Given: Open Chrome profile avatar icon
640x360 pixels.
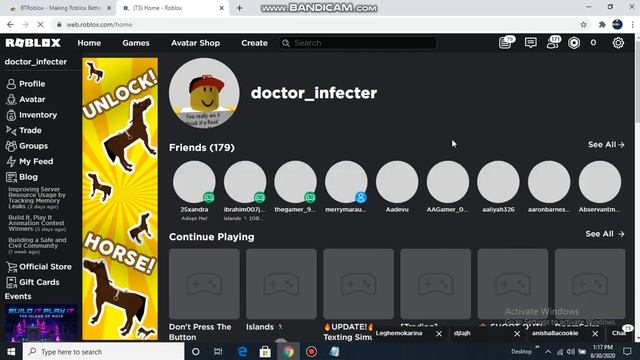Looking at the screenshot, I should pos(618,24).
